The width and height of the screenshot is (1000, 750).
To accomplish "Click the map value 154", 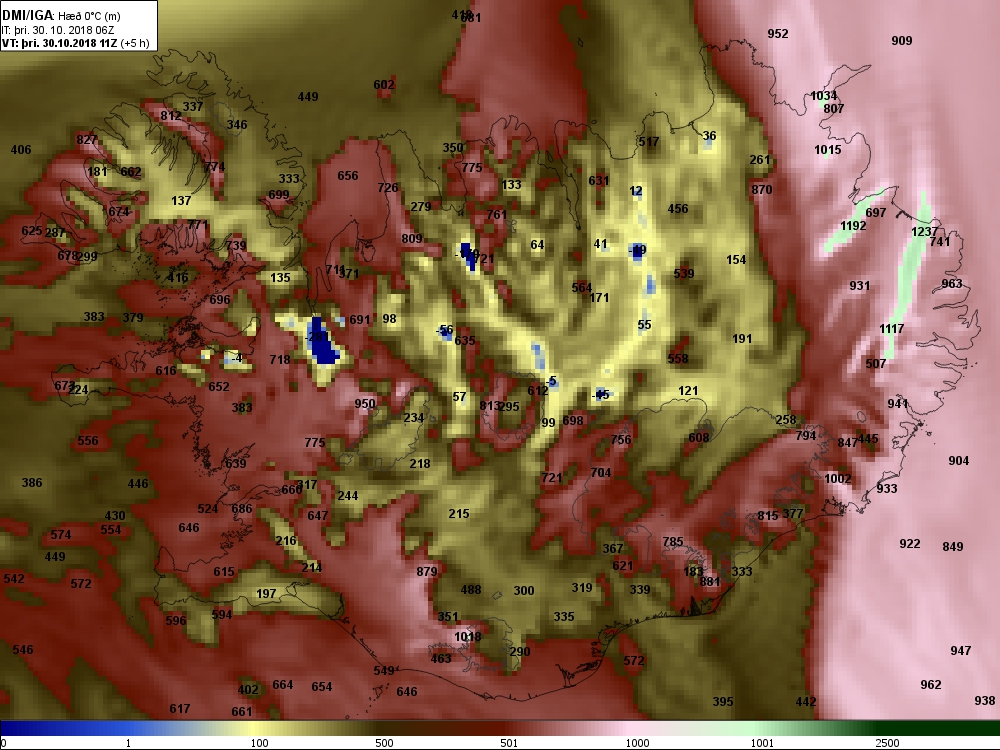I will point(736,260).
